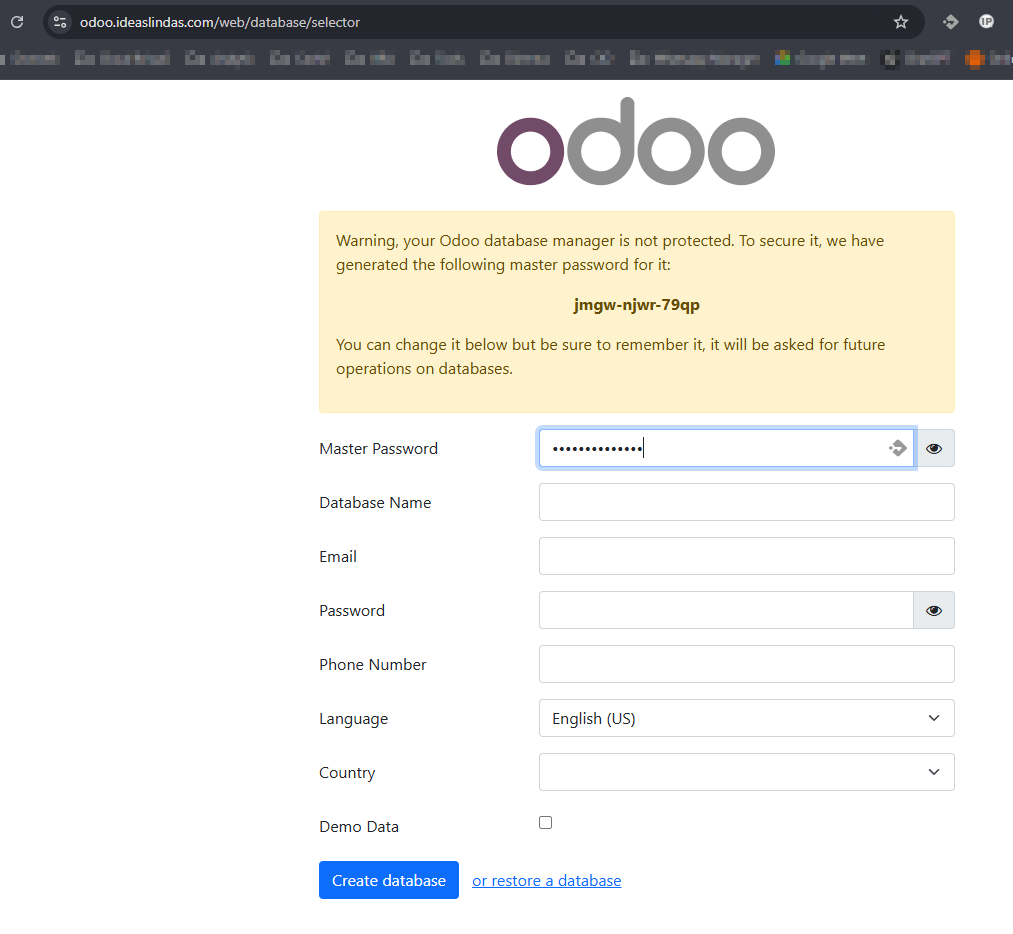Focus the Phone Number input field
Screen dimensions: 1013x934
[746, 664]
